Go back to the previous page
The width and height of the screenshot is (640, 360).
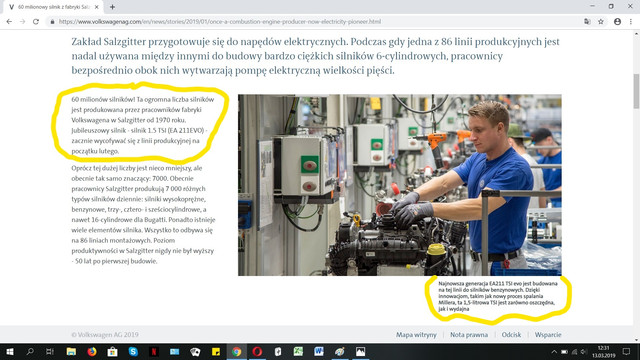tap(9, 22)
